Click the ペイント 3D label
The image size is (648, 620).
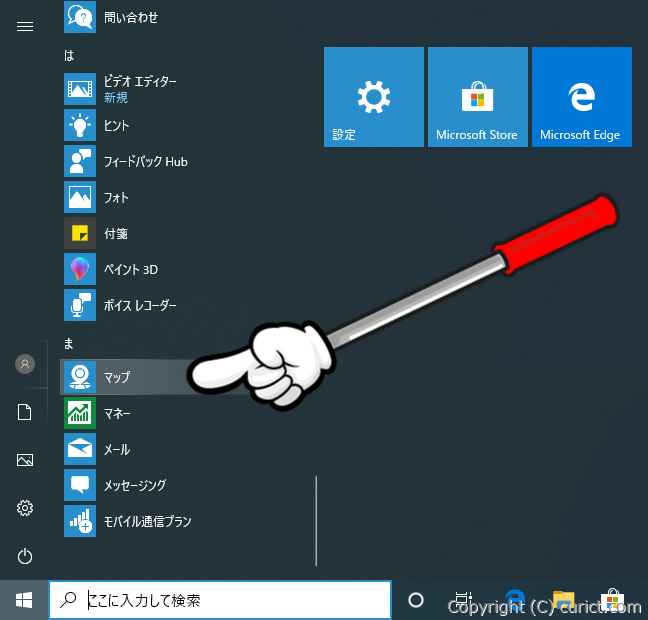(x=131, y=269)
